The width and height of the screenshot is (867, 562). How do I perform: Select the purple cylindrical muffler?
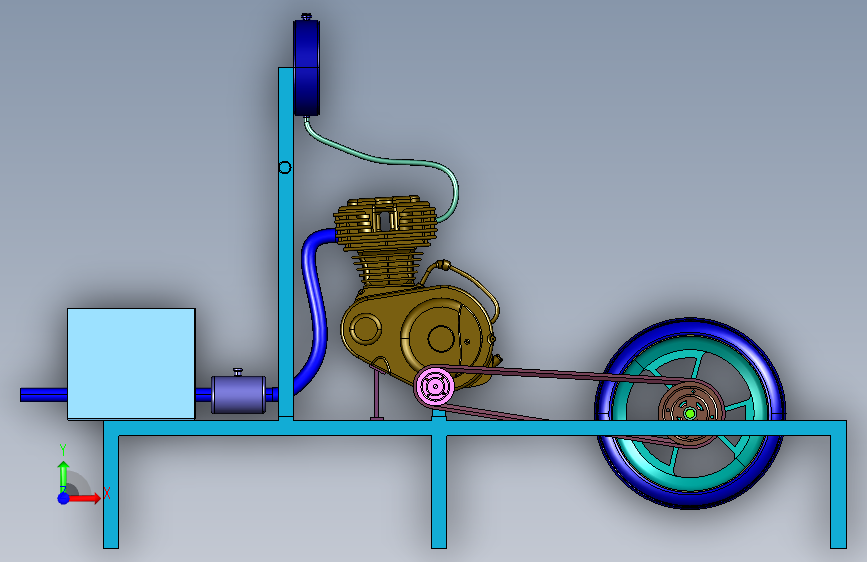[x=238, y=394]
